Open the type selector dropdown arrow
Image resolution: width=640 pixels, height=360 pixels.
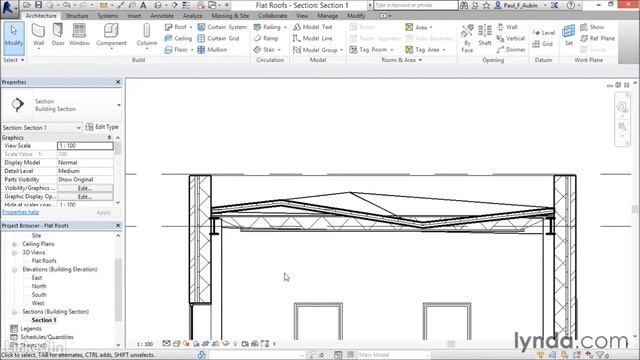pos(119,105)
